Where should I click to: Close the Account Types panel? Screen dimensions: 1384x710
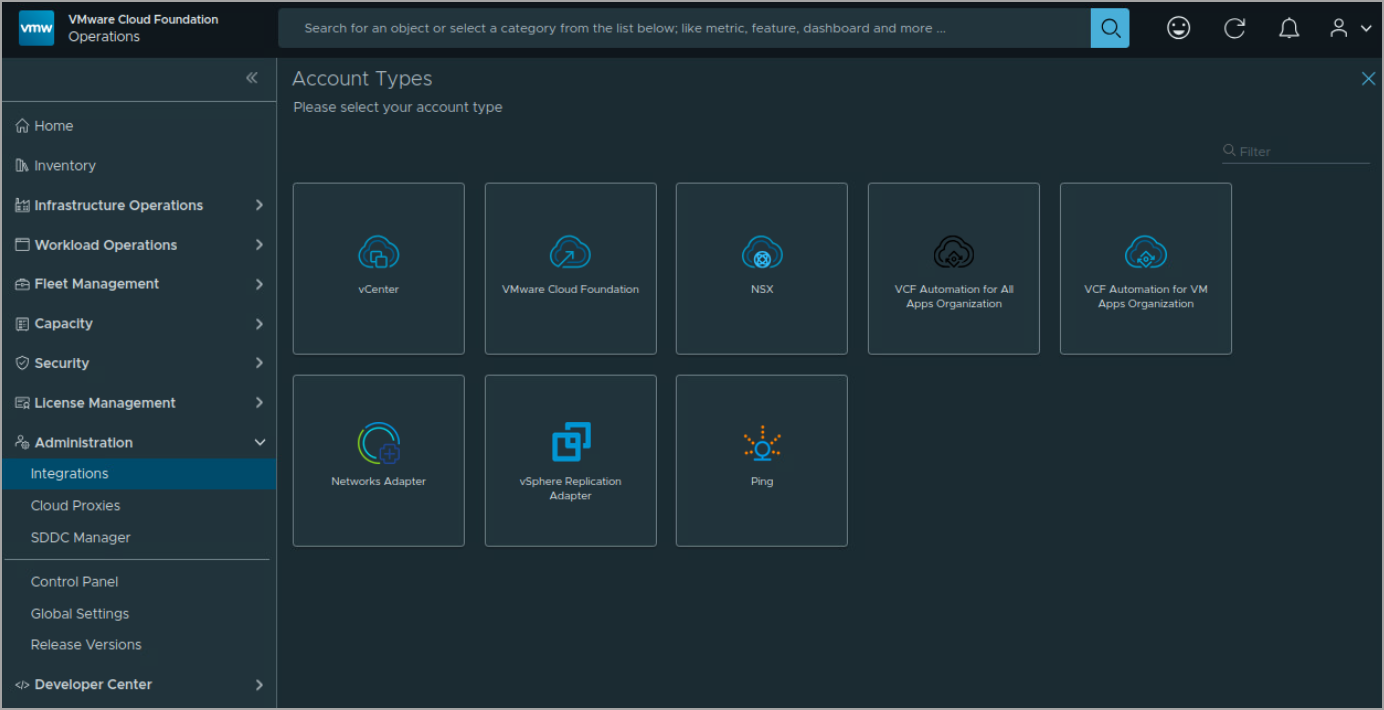(1368, 79)
